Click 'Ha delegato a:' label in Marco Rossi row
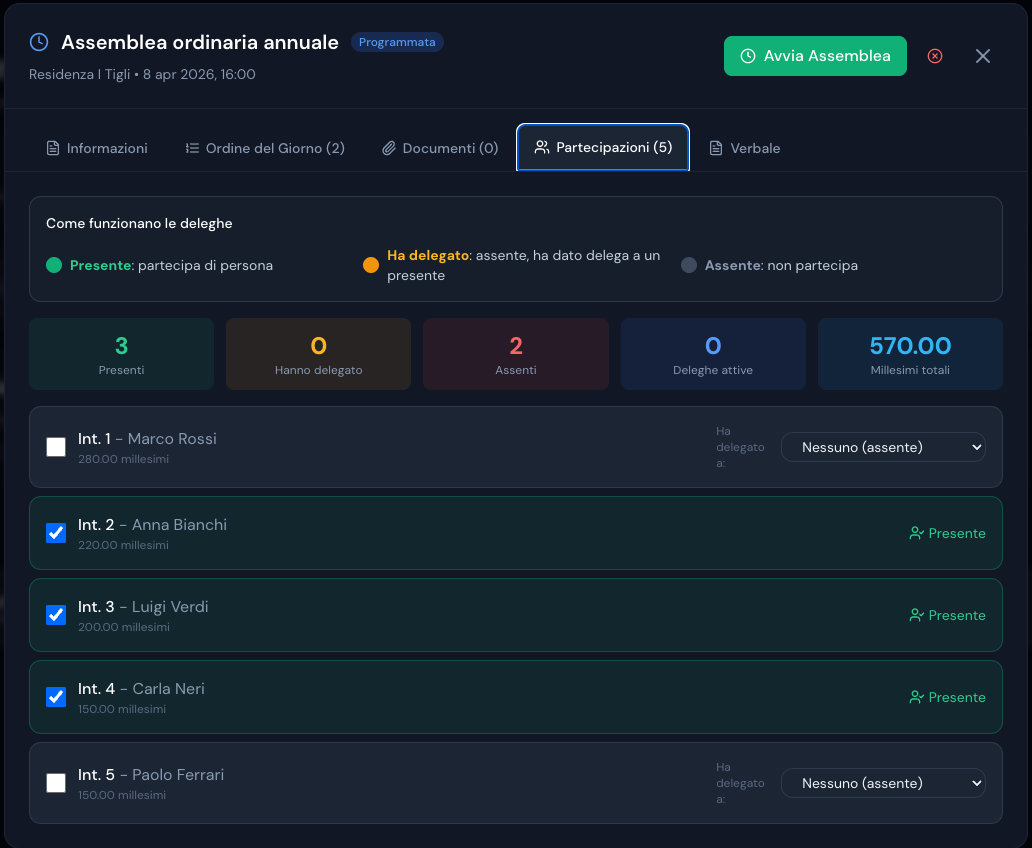Viewport: 1032px width, 848px height. 740,447
